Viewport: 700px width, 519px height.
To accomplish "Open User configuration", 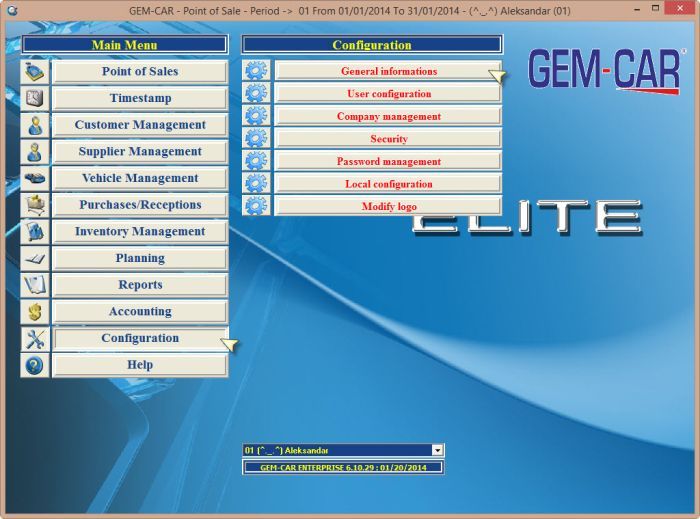I will click(388, 94).
